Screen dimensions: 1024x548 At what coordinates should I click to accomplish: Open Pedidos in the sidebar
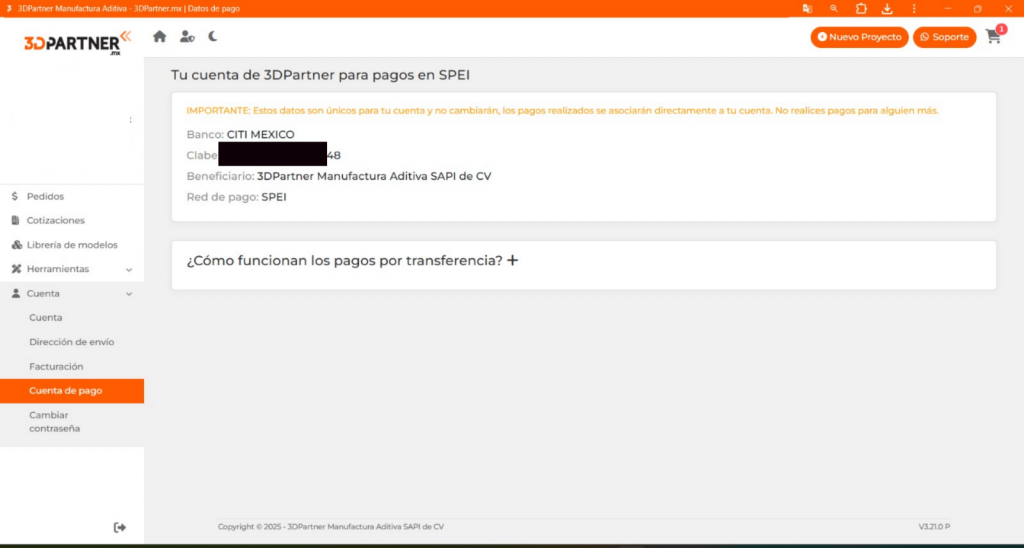coord(45,197)
